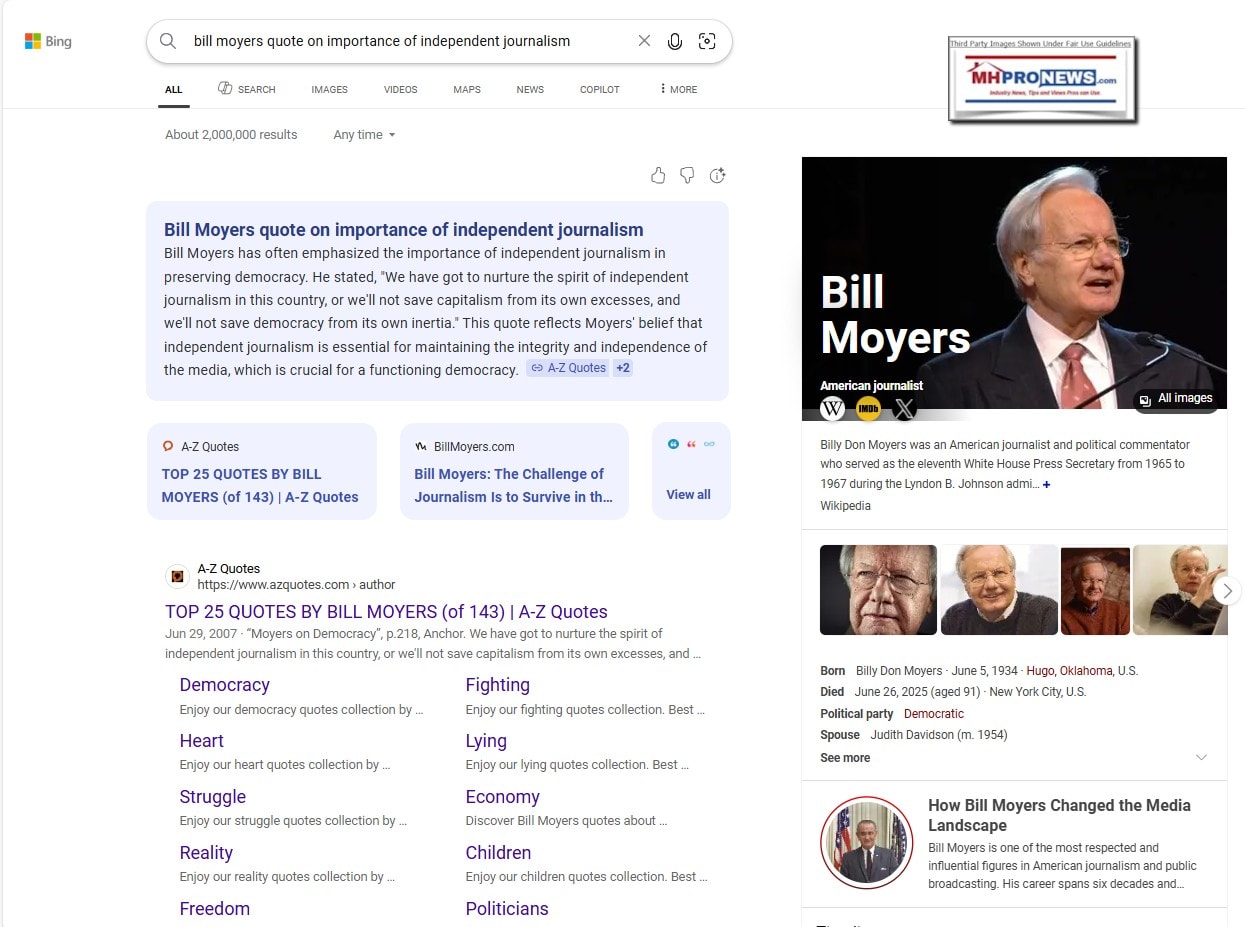
Task: Open How Bill Moyers Changed the Media Landscape
Action: pyautogui.click(x=1059, y=815)
